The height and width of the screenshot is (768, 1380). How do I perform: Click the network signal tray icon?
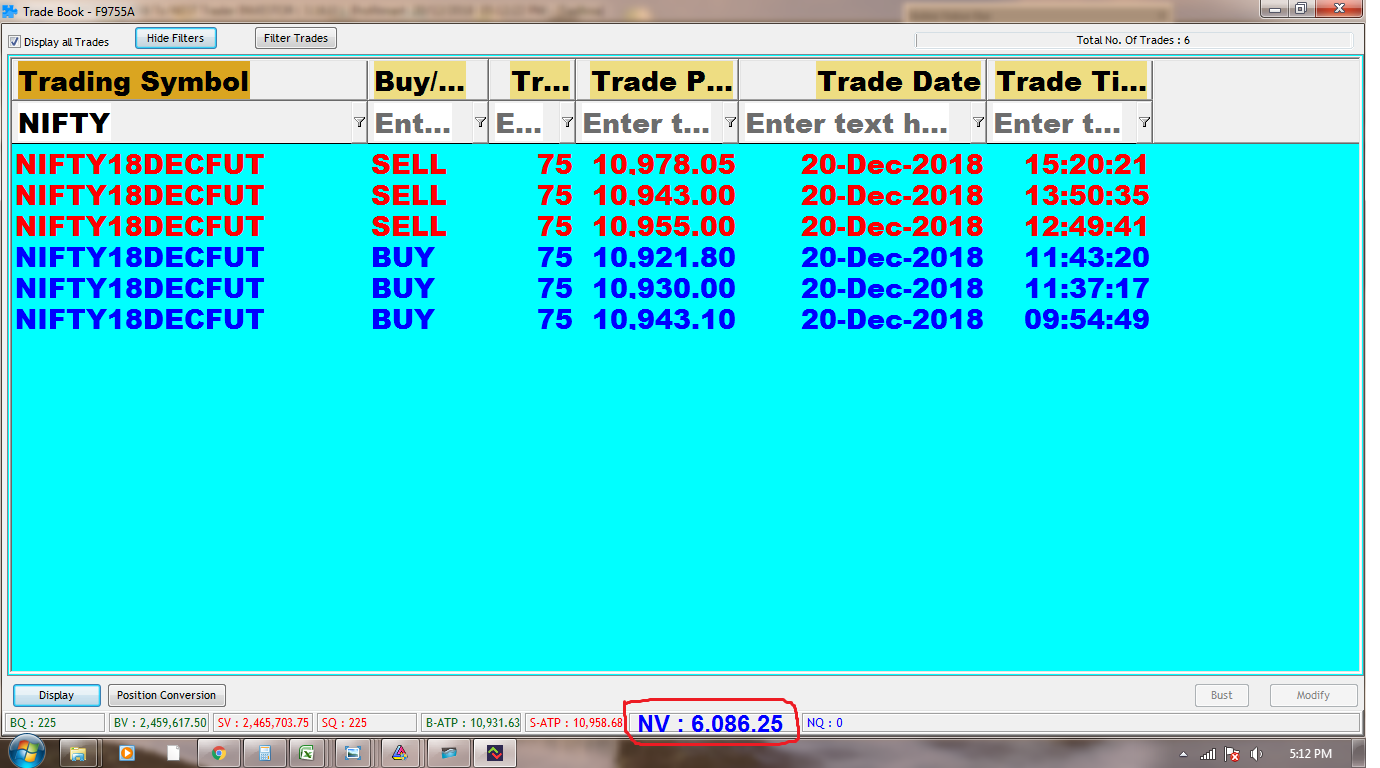pos(1208,754)
